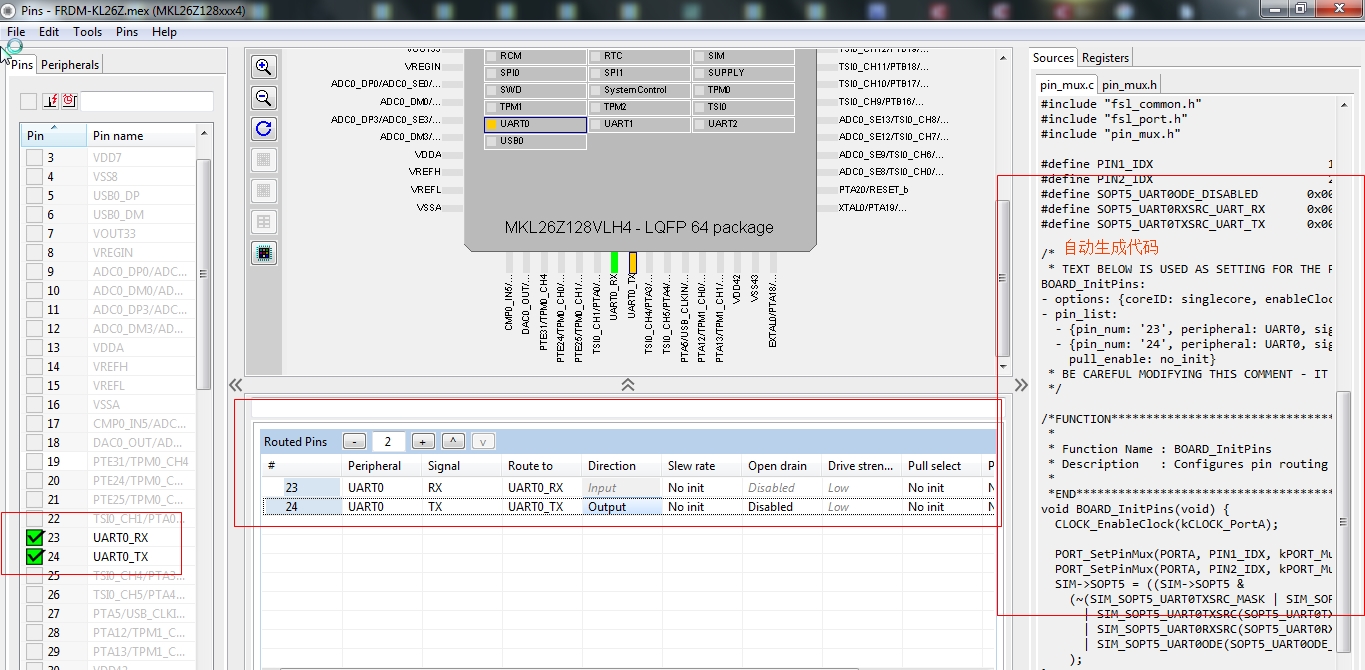Click the PTE31/TPM0_CH4 row in pin list

(x=108, y=462)
